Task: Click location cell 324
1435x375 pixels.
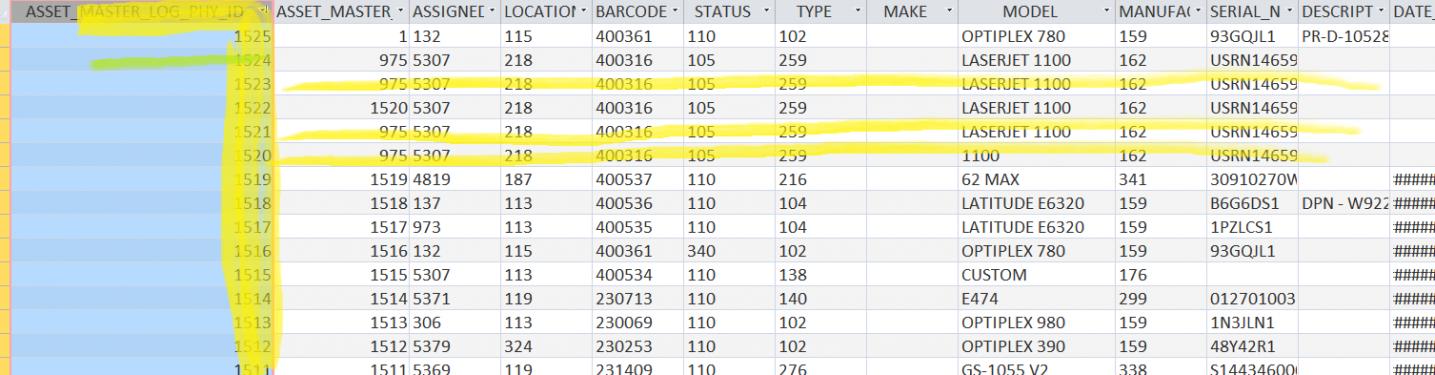Action: point(546,346)
